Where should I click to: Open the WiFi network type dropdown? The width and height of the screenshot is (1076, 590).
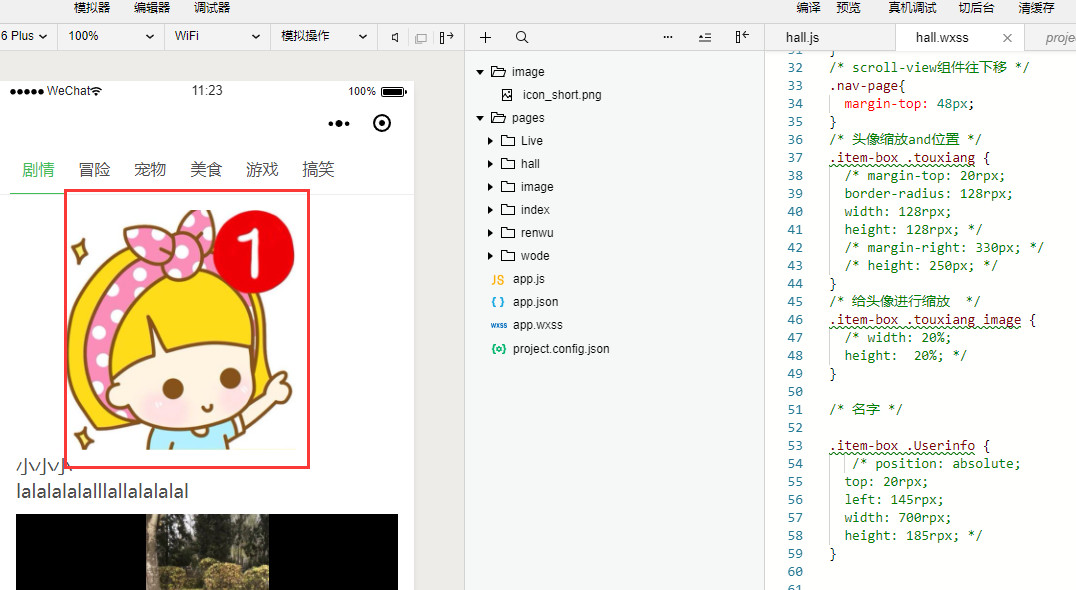coord(217,36)
